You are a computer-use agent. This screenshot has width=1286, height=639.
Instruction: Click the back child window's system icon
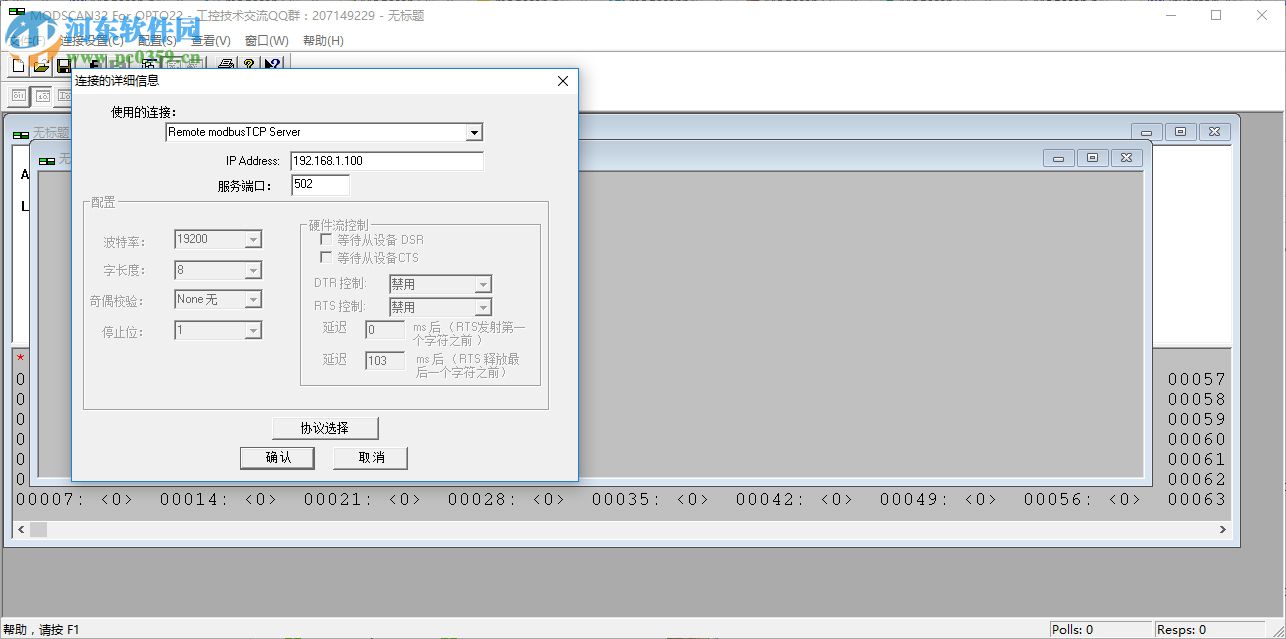point(20,133)
